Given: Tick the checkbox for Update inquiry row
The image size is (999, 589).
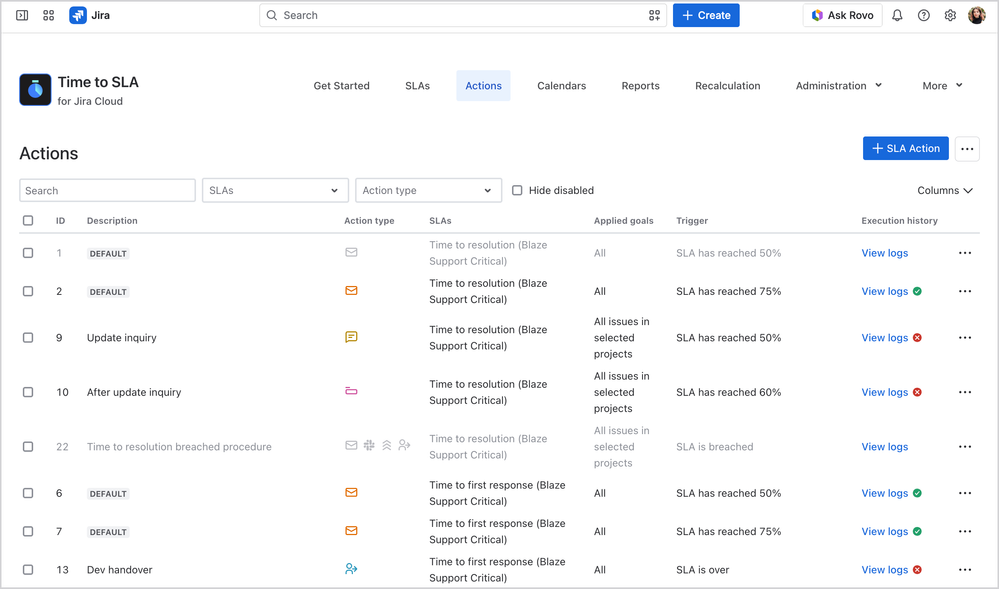Looking at the screenshot, I should 28,338.
